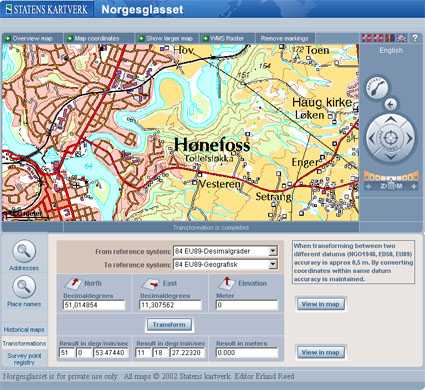The image size is (425, 390).
Task: Open the Place names search magnifier
Action: [x=24, y=287]
